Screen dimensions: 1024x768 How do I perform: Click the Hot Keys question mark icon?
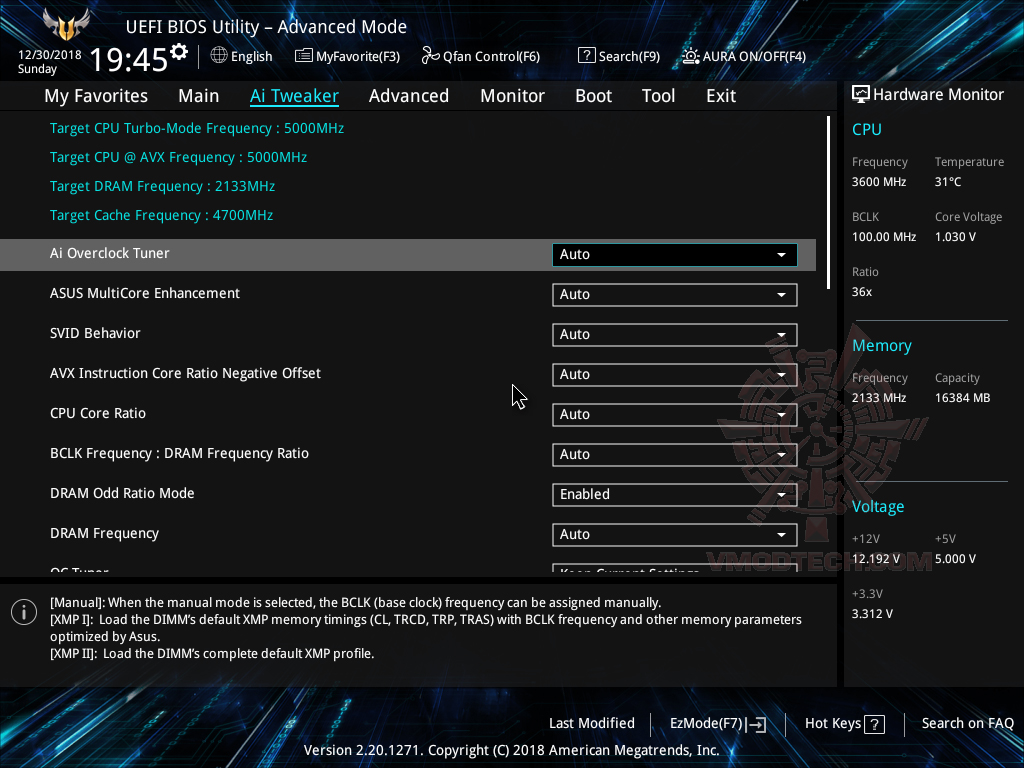pyautogui.click(x=878, y=723)
